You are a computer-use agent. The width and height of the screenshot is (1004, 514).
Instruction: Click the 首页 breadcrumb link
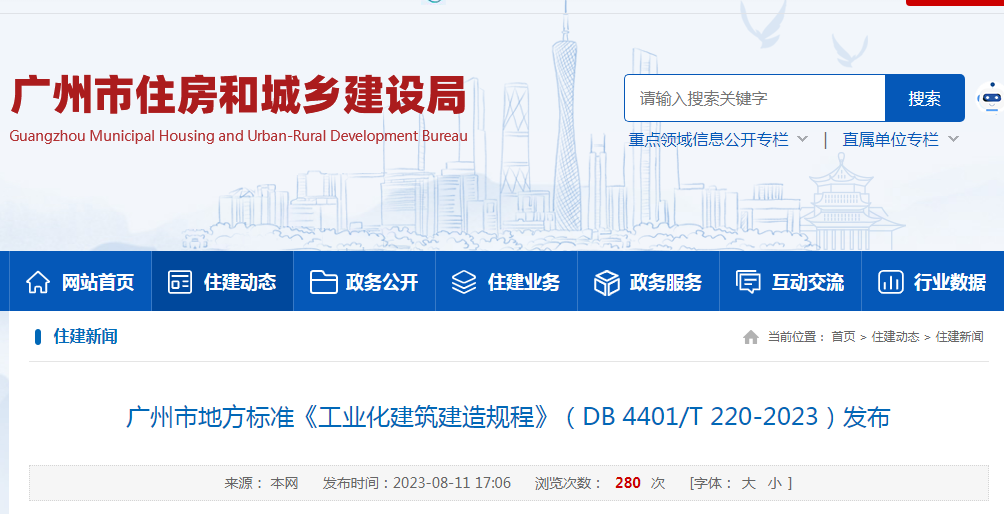click(843, 337)
